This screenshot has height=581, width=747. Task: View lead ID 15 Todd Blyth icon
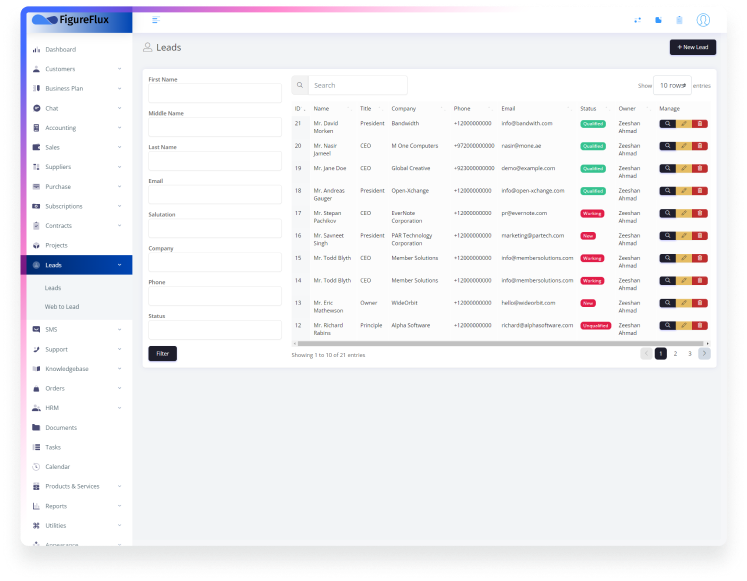point(667,258)
